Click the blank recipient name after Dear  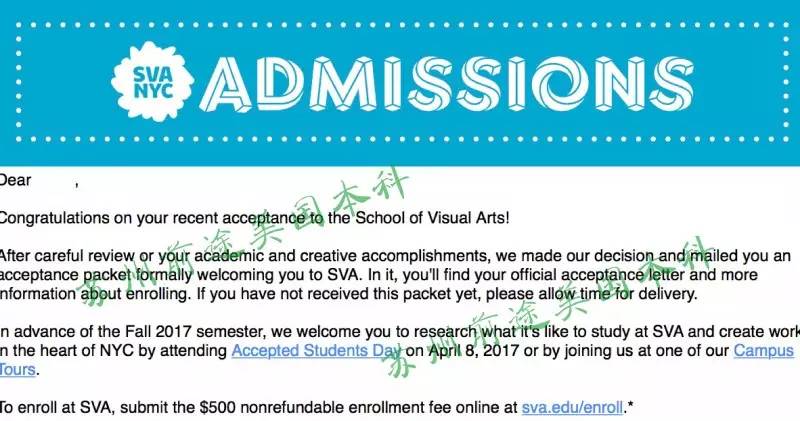click(54, 180)
